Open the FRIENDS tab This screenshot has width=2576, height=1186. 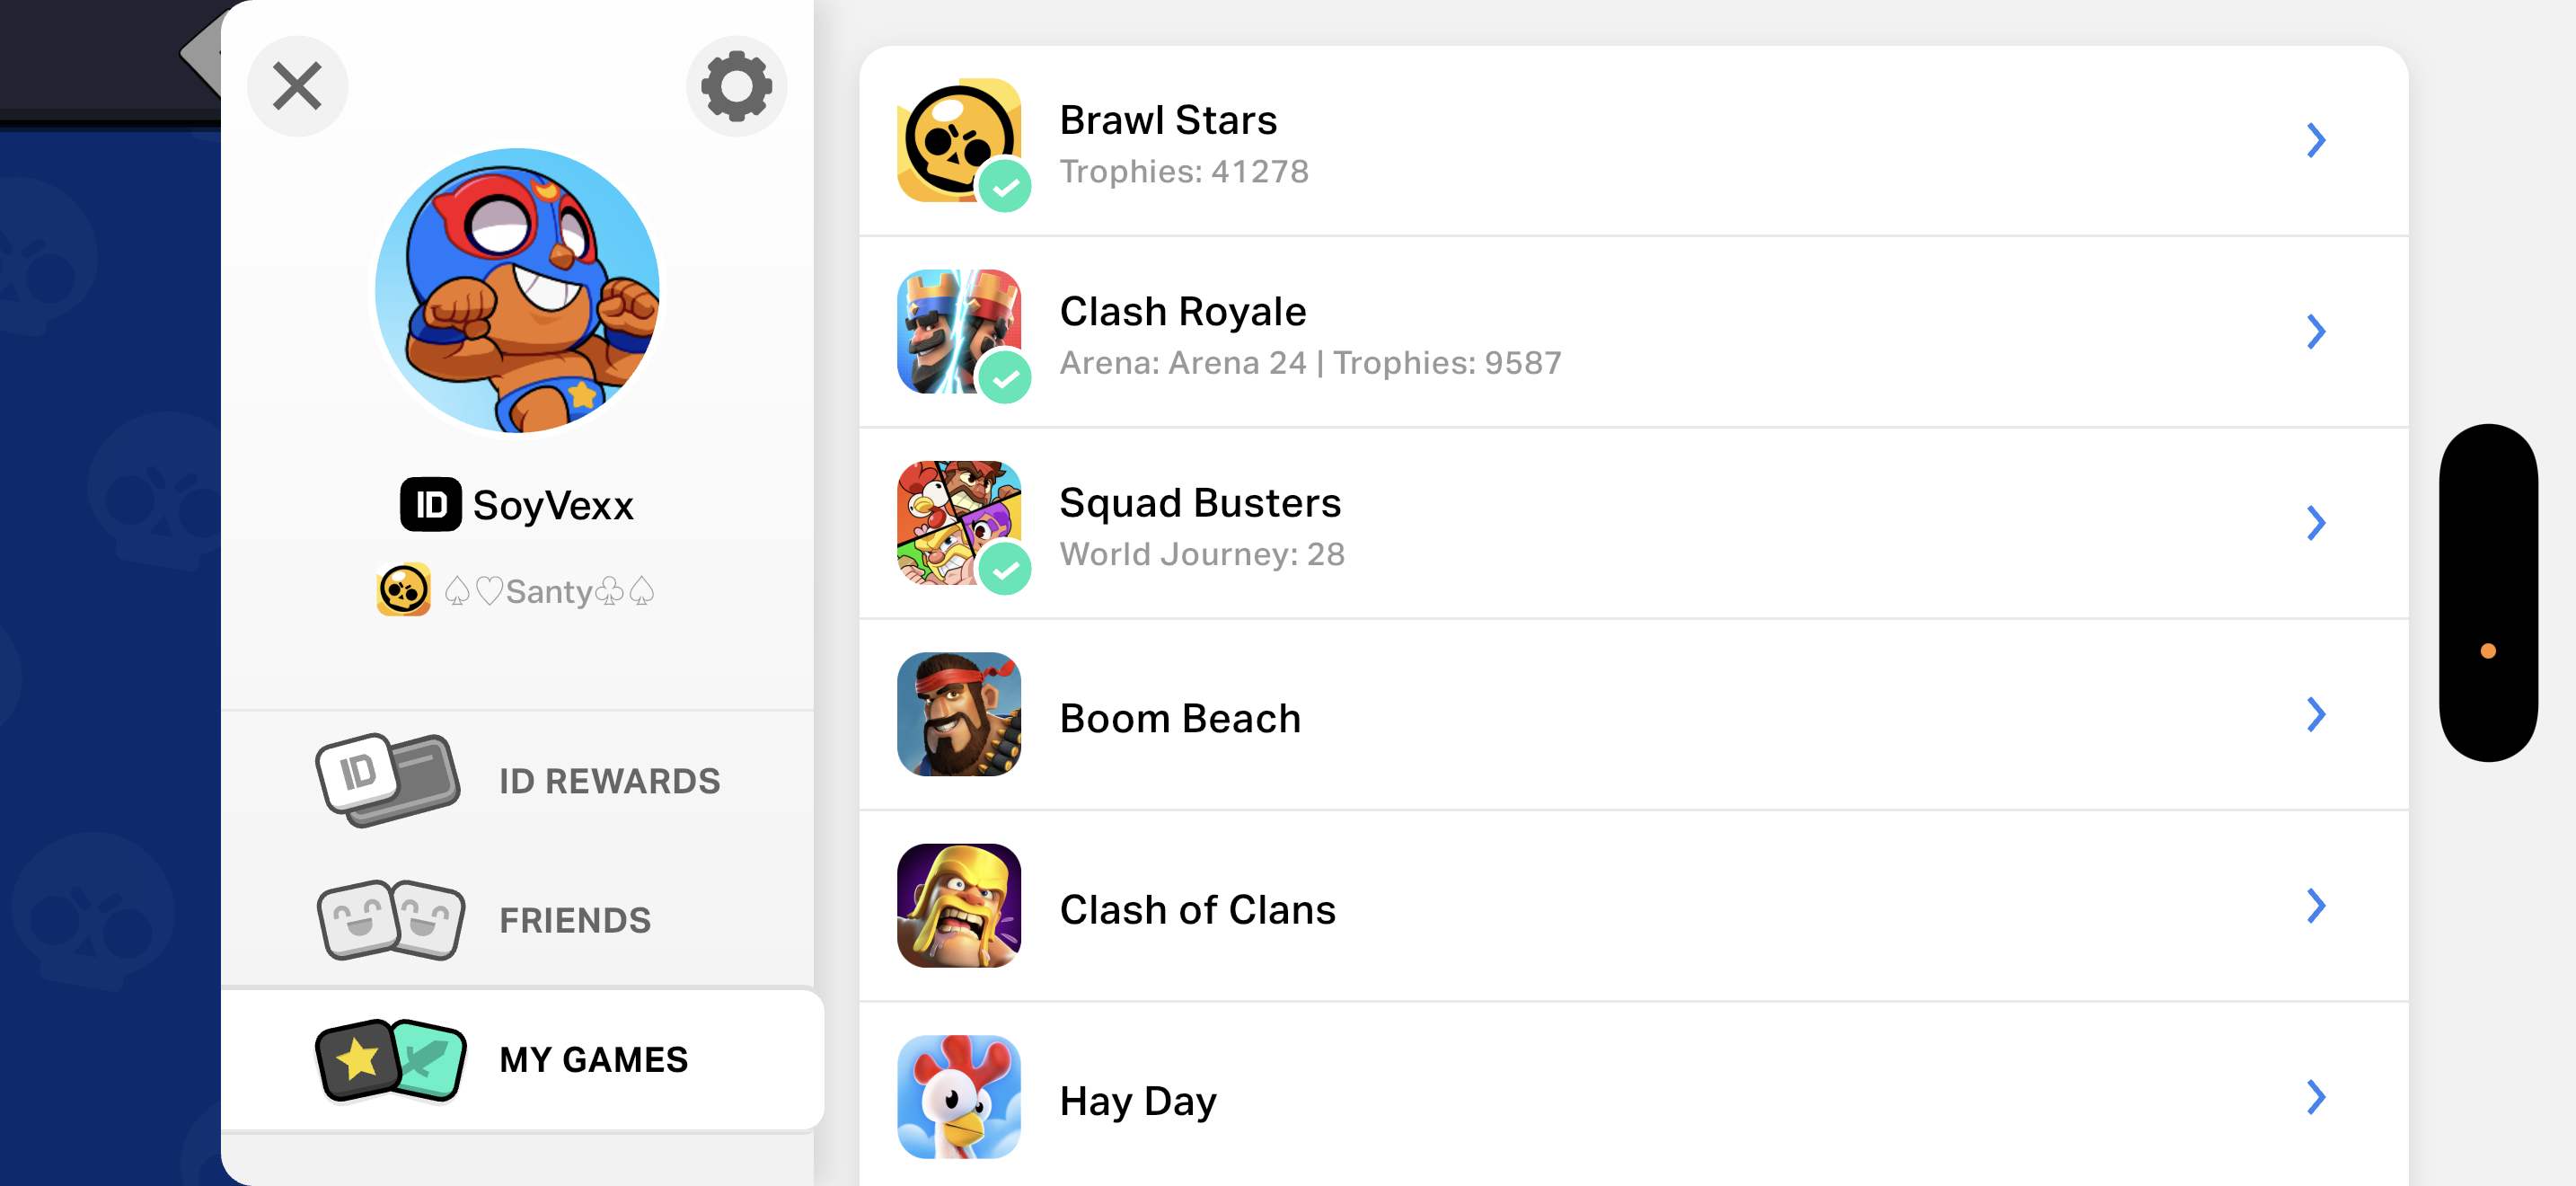(518, 919)
